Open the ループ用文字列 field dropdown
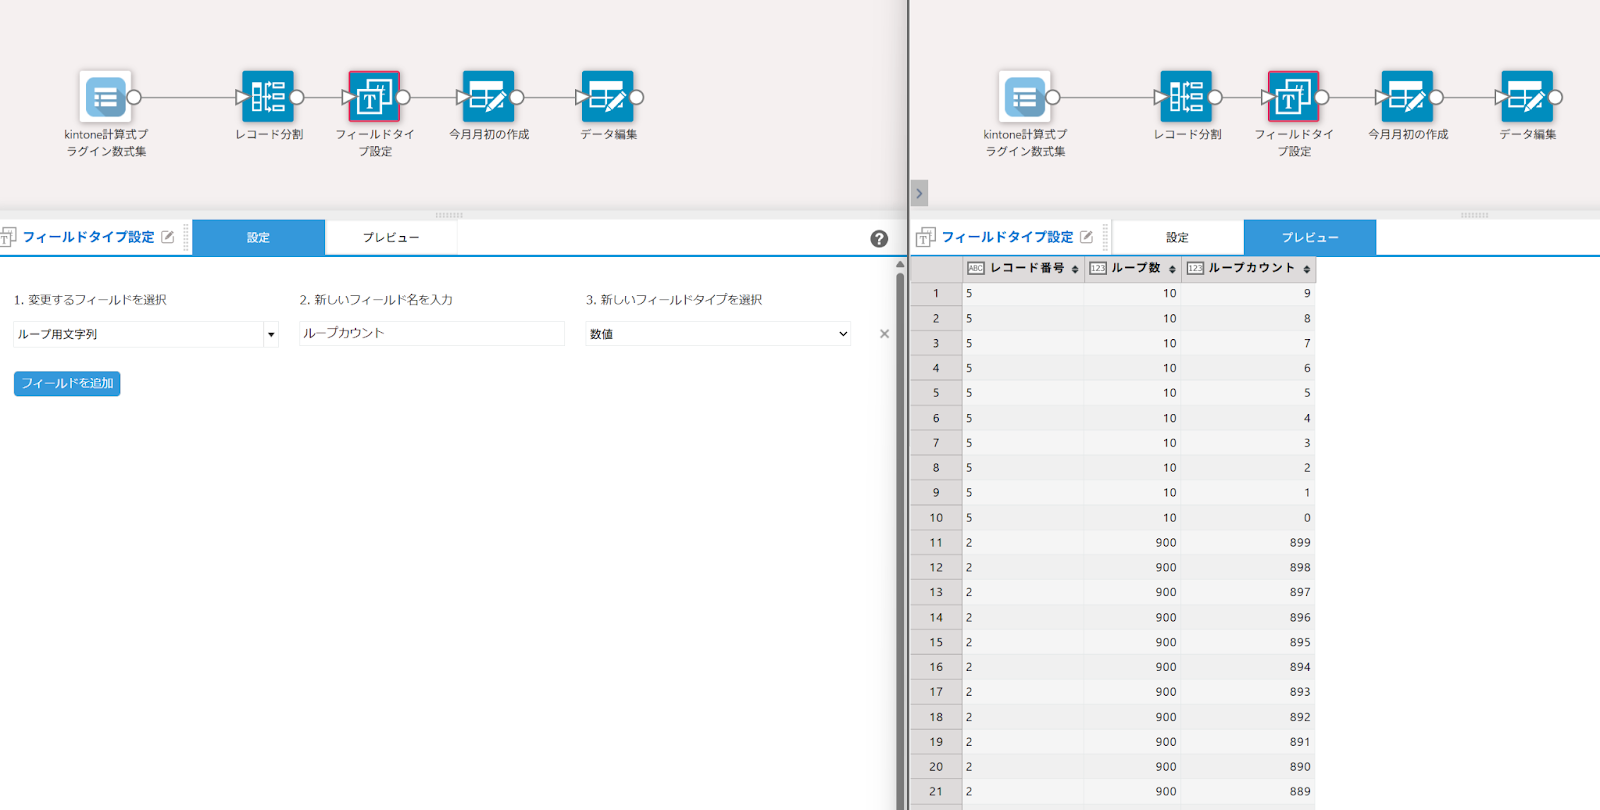 click(x=271, y=334)
